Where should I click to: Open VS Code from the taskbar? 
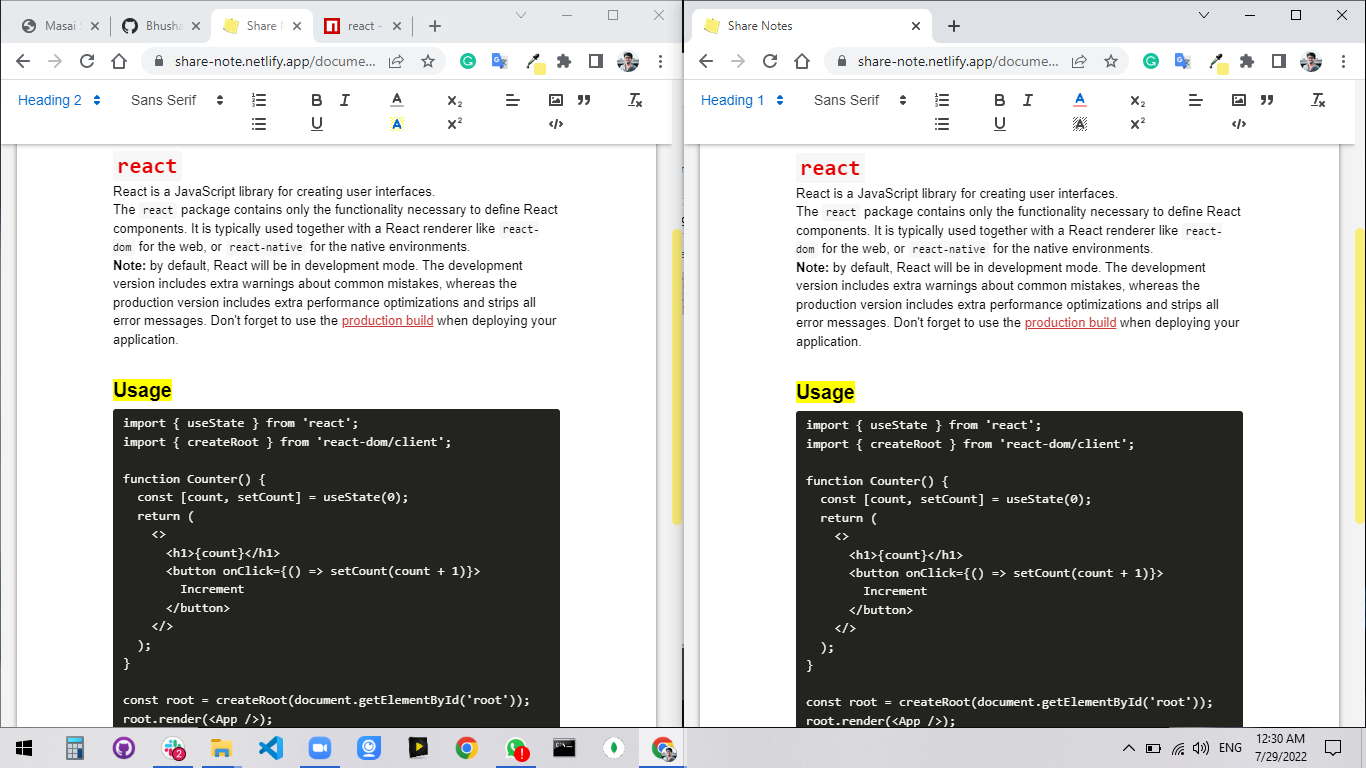coord(271,748)
